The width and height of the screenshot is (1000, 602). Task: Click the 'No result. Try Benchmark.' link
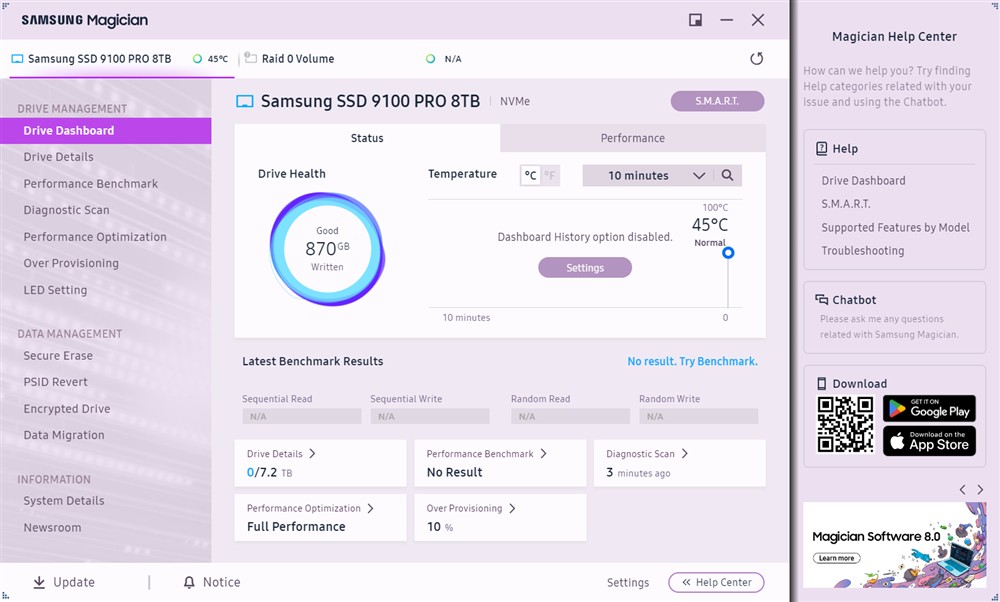pos(692,361)
